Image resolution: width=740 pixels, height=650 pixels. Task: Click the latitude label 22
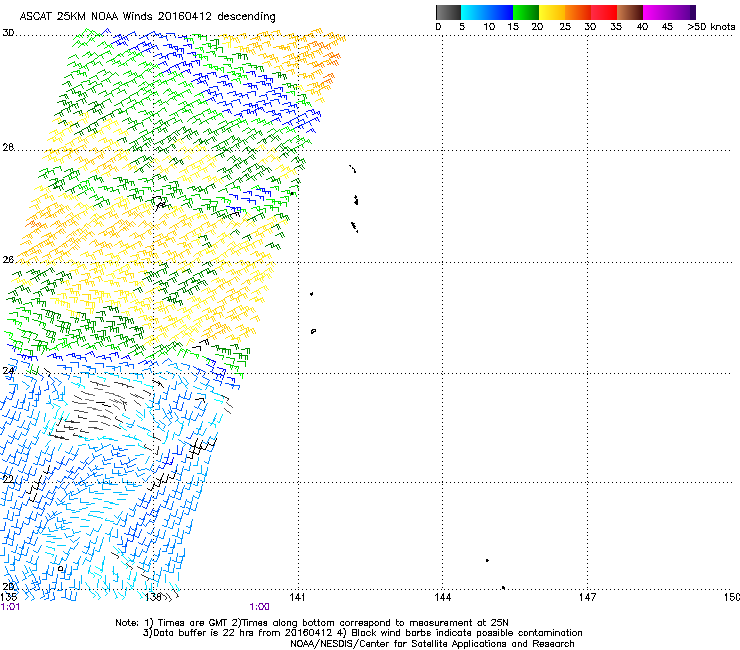[8, 480]
